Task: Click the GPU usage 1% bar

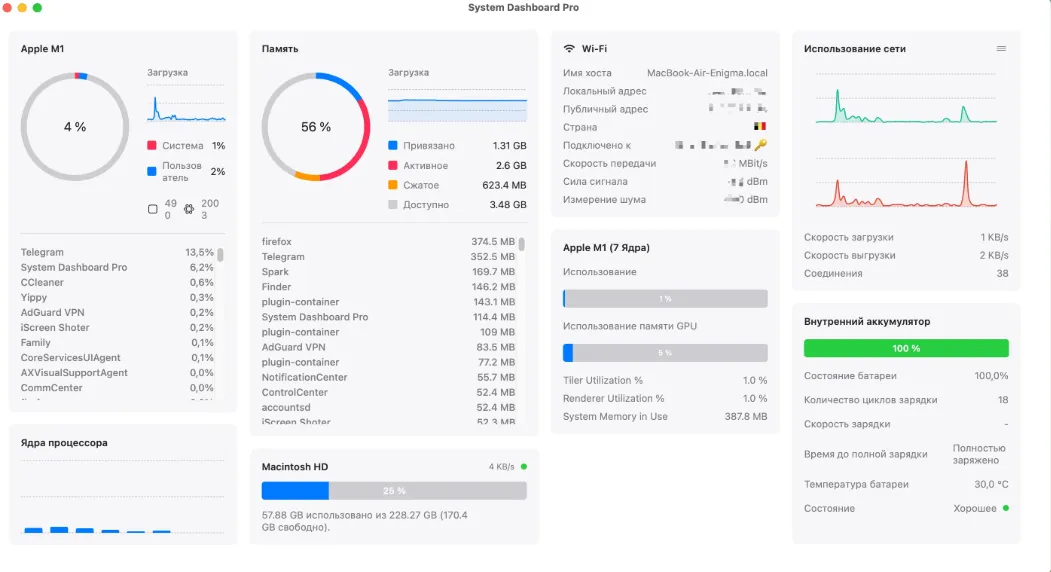Action: (665, 298)
